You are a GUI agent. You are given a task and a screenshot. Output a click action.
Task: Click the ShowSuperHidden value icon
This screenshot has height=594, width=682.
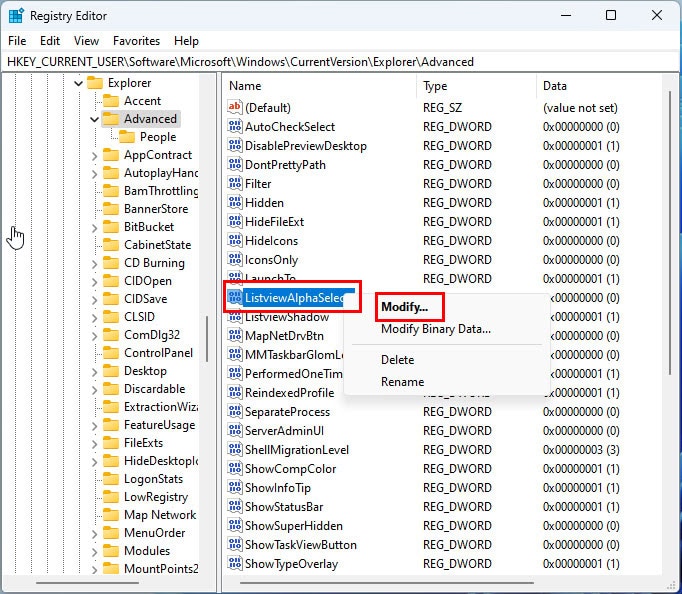pos(235,526)
